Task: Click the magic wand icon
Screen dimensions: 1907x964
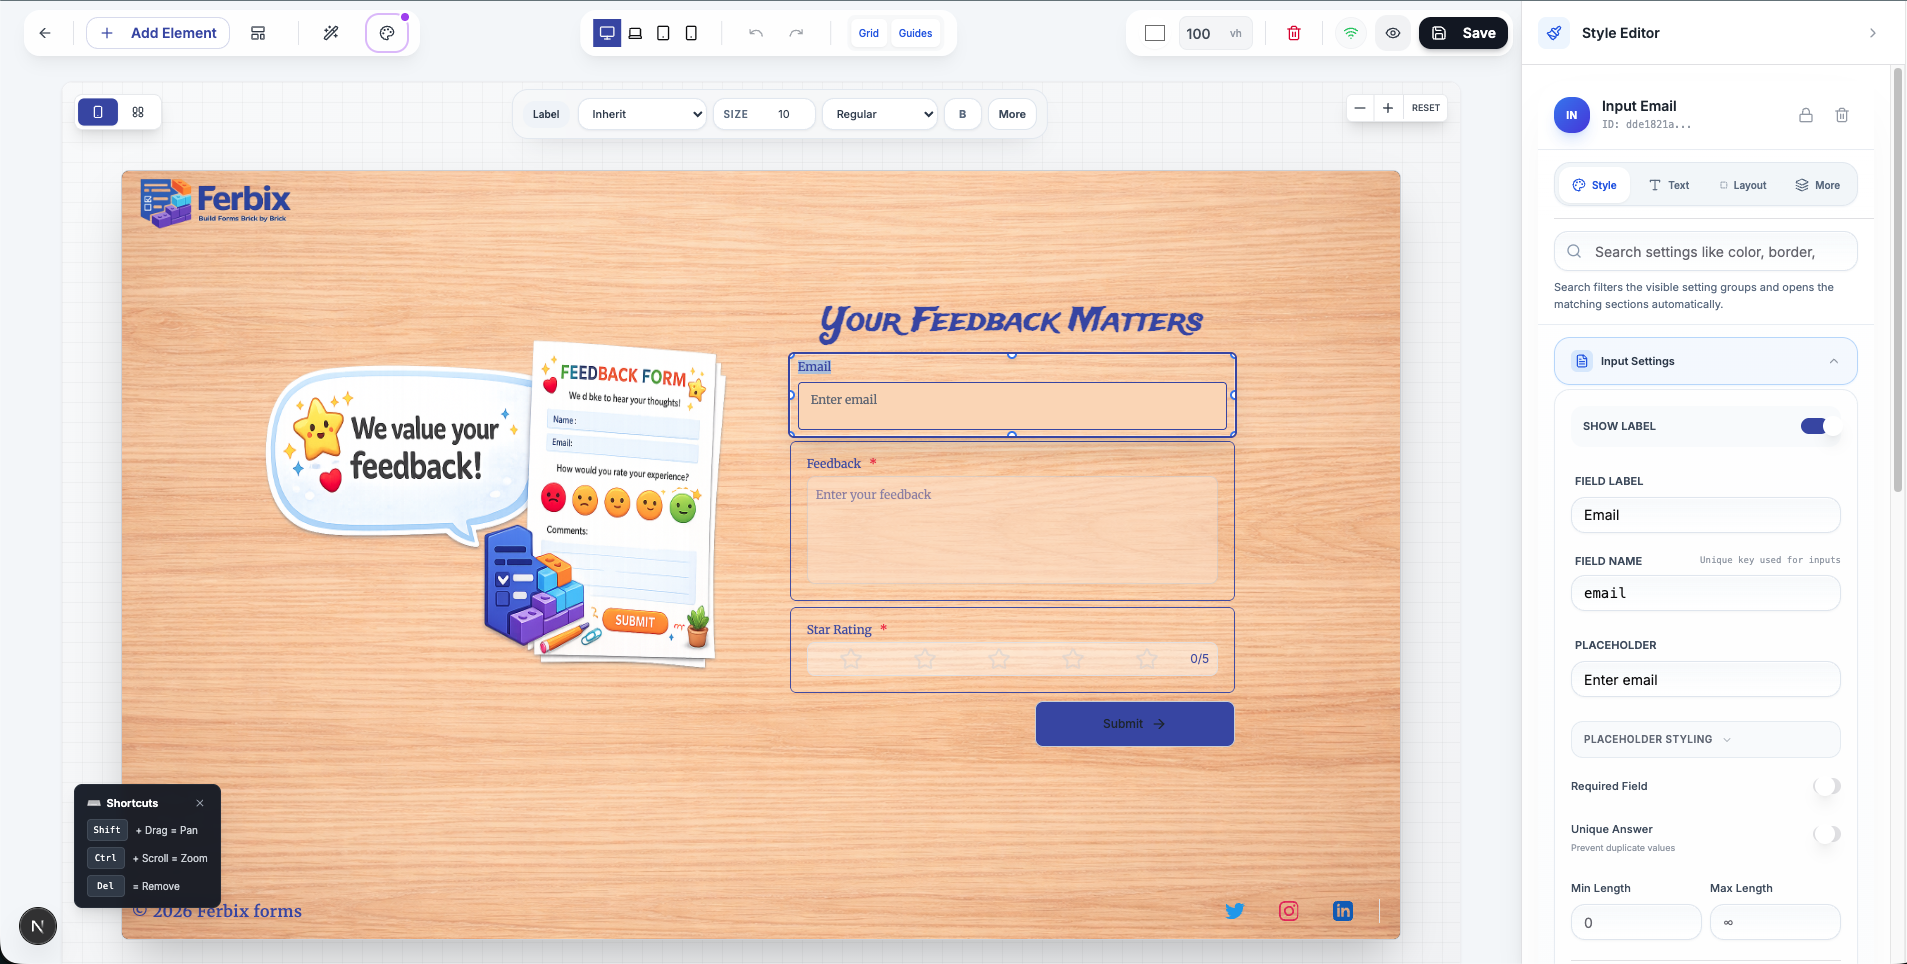Action: click(331, 33)
